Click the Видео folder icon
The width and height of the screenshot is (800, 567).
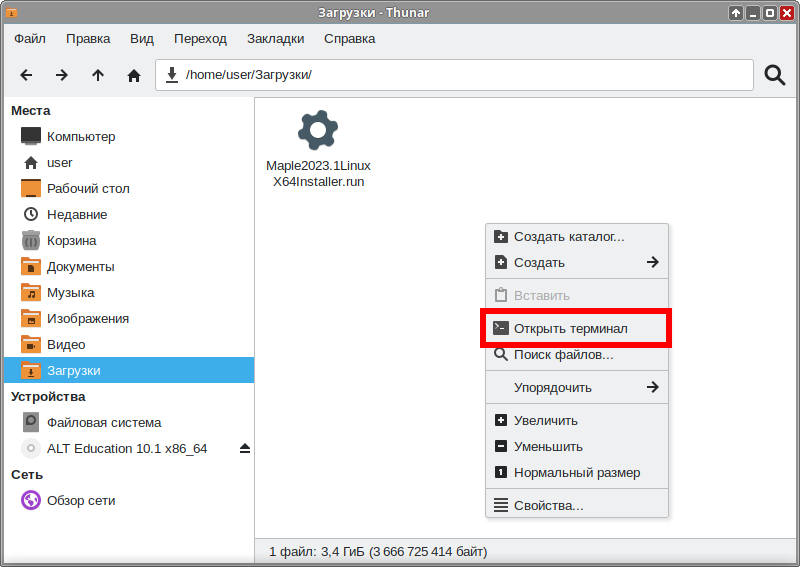pyautogui.click(x=31, y=344)
